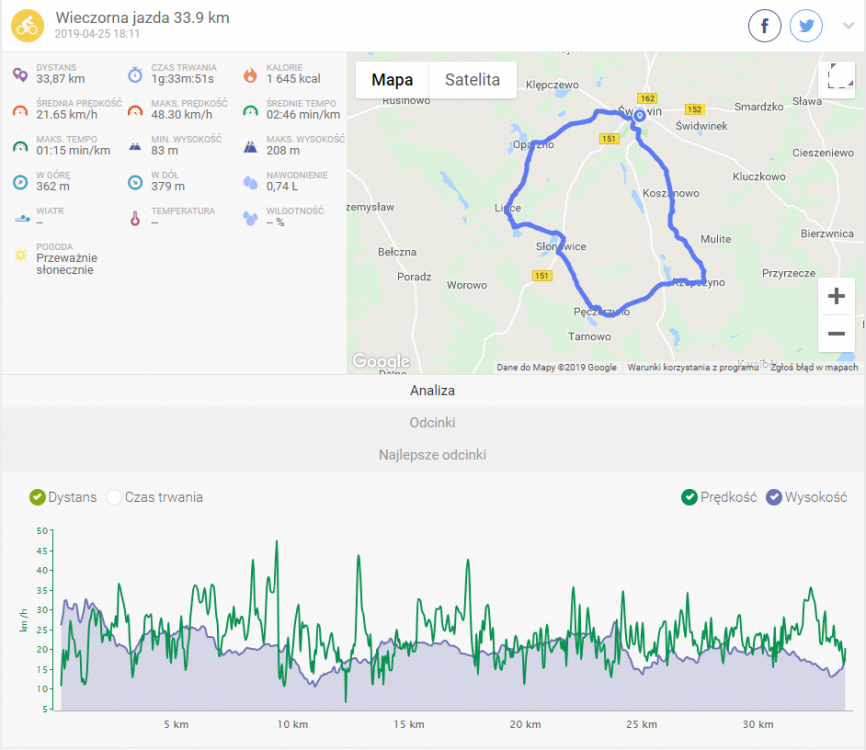Toggle fullscreen map view
The image size is (866, 750).
coord(836,80)
